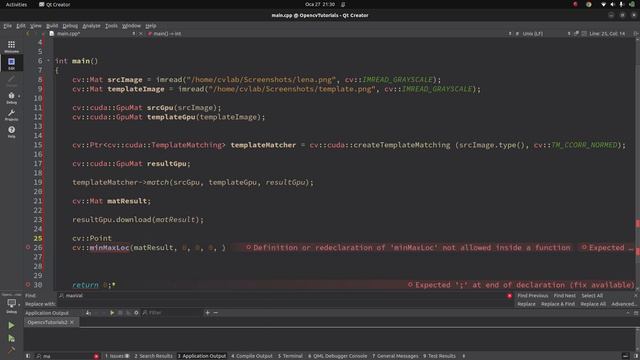
Task: Open the 9 Test Results pane
Action: pos(439,356)
